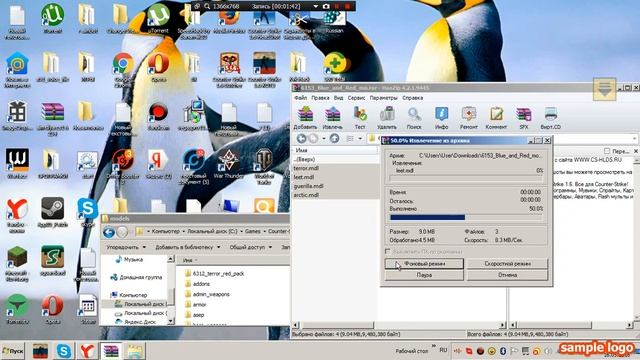
Task: Click the Тест toolbar icon in WinRAR
Action: coord(360,118)
